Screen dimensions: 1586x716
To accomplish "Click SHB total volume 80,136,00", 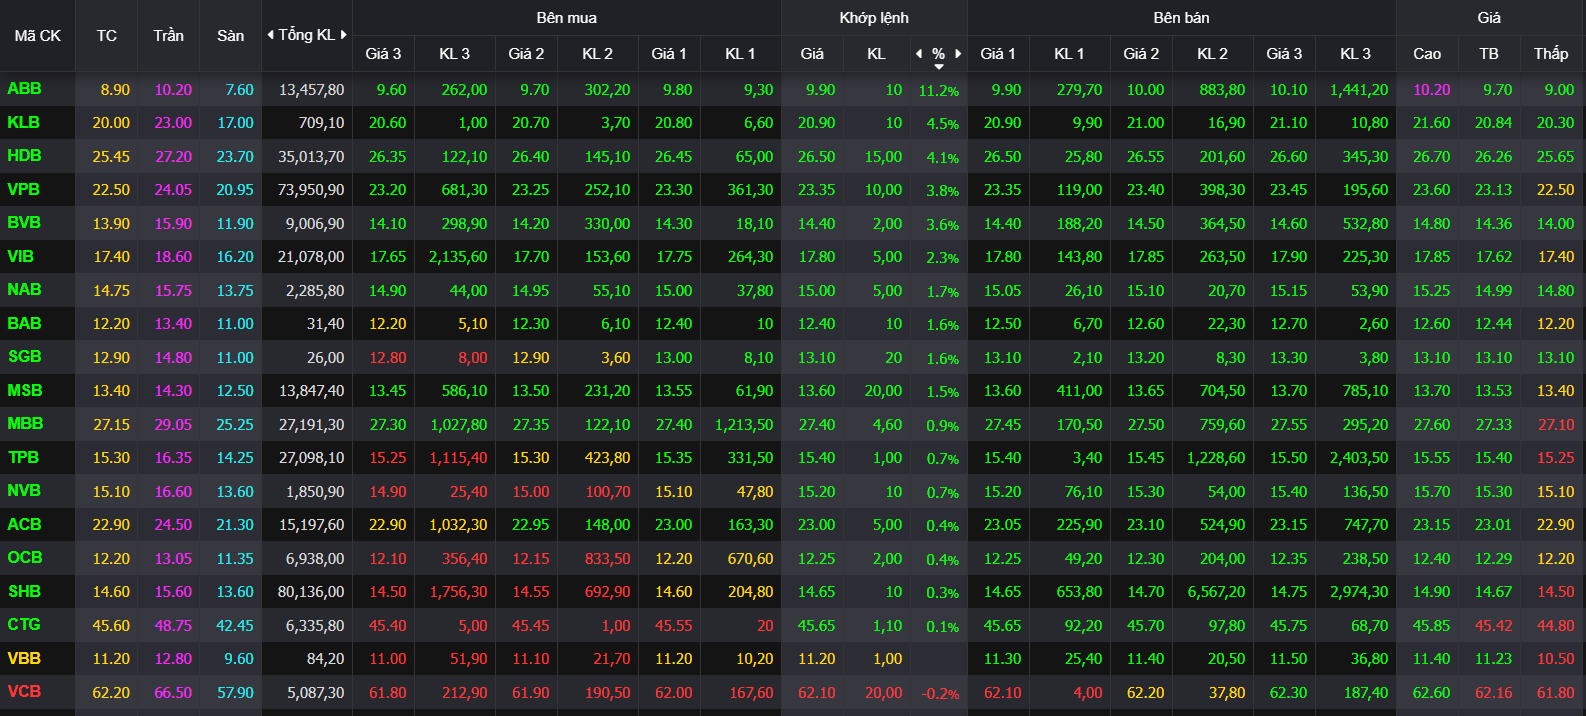I will coord(311,592).
